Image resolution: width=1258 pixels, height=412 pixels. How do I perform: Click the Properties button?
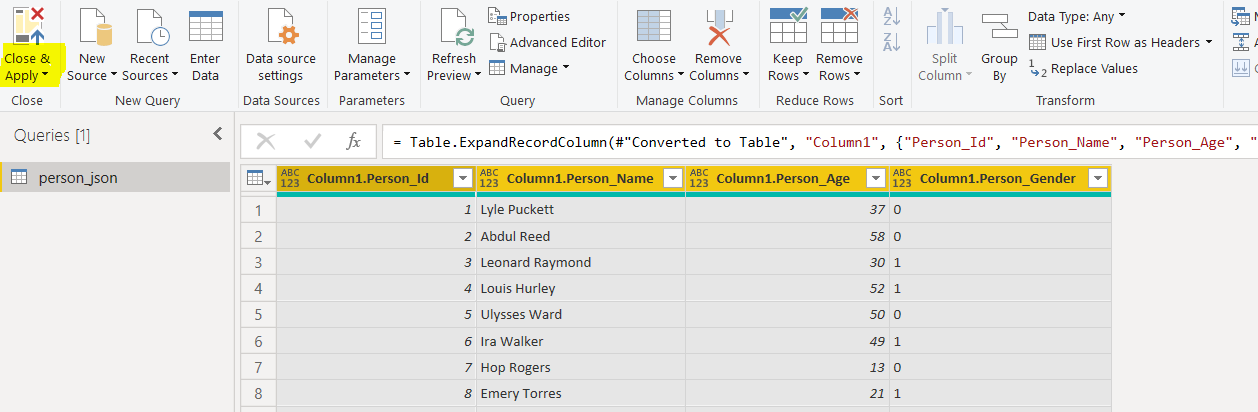pos(529,16)
